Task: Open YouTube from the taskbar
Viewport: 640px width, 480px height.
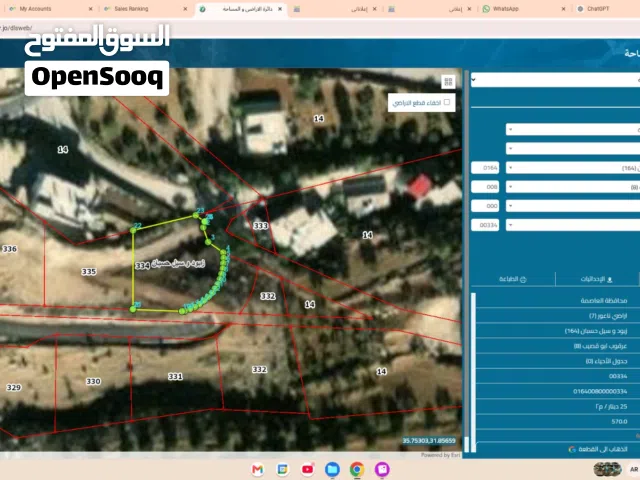Action: click(x=307, y=469)
